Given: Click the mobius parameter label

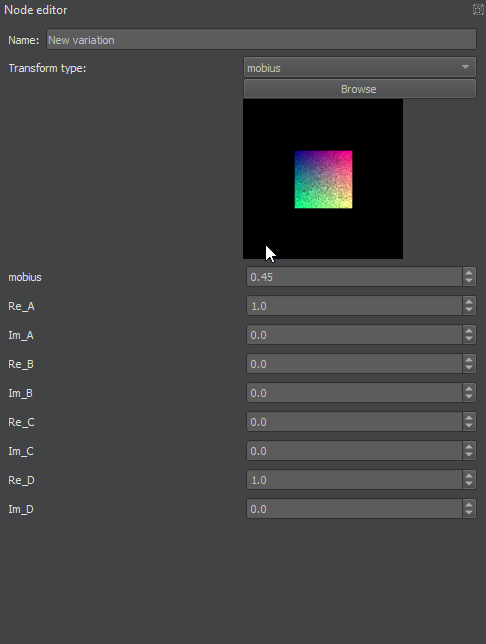Looking at the screenshot, I should click(25, 277).
